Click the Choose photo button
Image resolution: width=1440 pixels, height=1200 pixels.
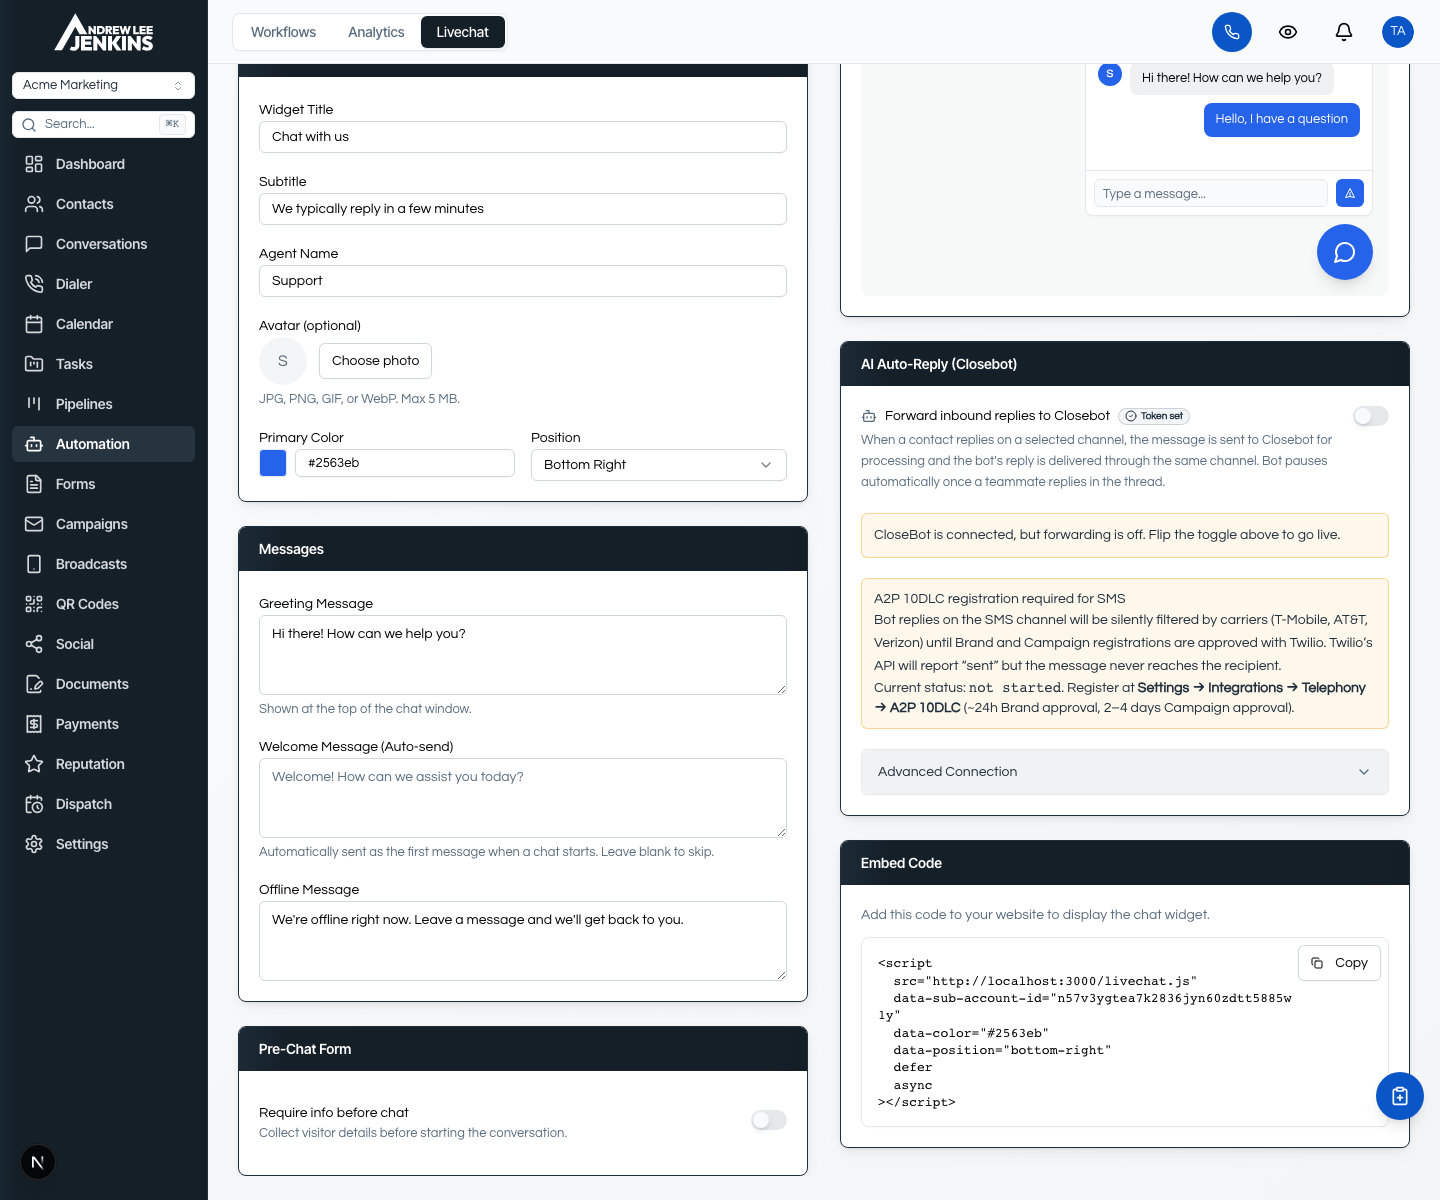(375, 361)
